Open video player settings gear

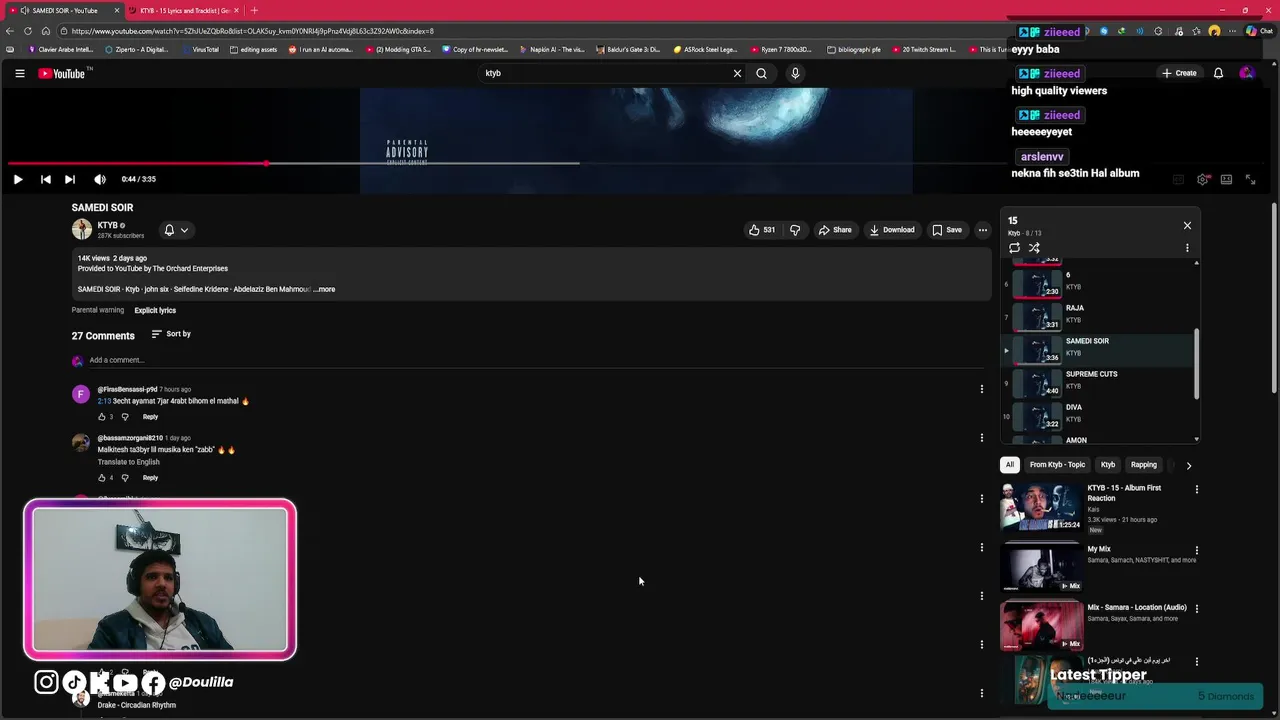point(1202,179)
